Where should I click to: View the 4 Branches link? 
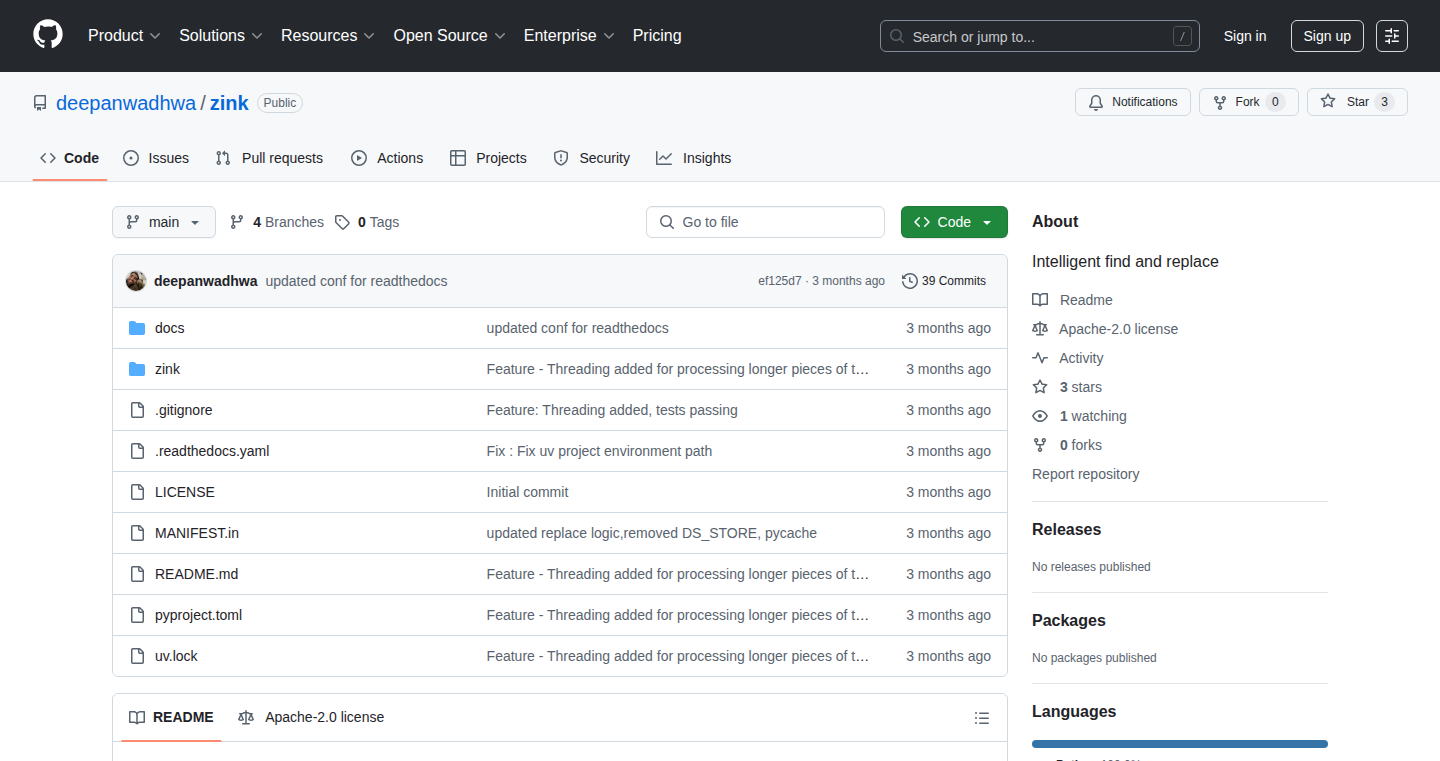(x=277, y=222)
